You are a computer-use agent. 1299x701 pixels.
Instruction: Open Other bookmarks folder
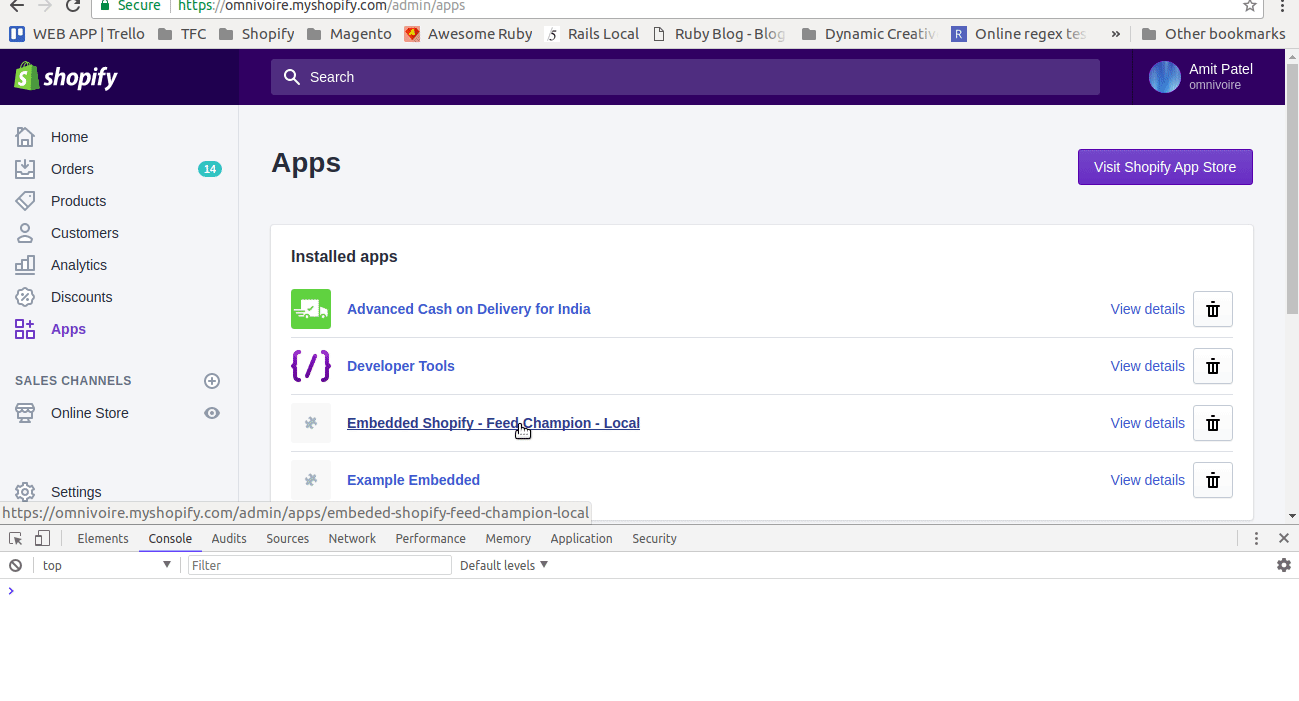[x=1213, y=34]
